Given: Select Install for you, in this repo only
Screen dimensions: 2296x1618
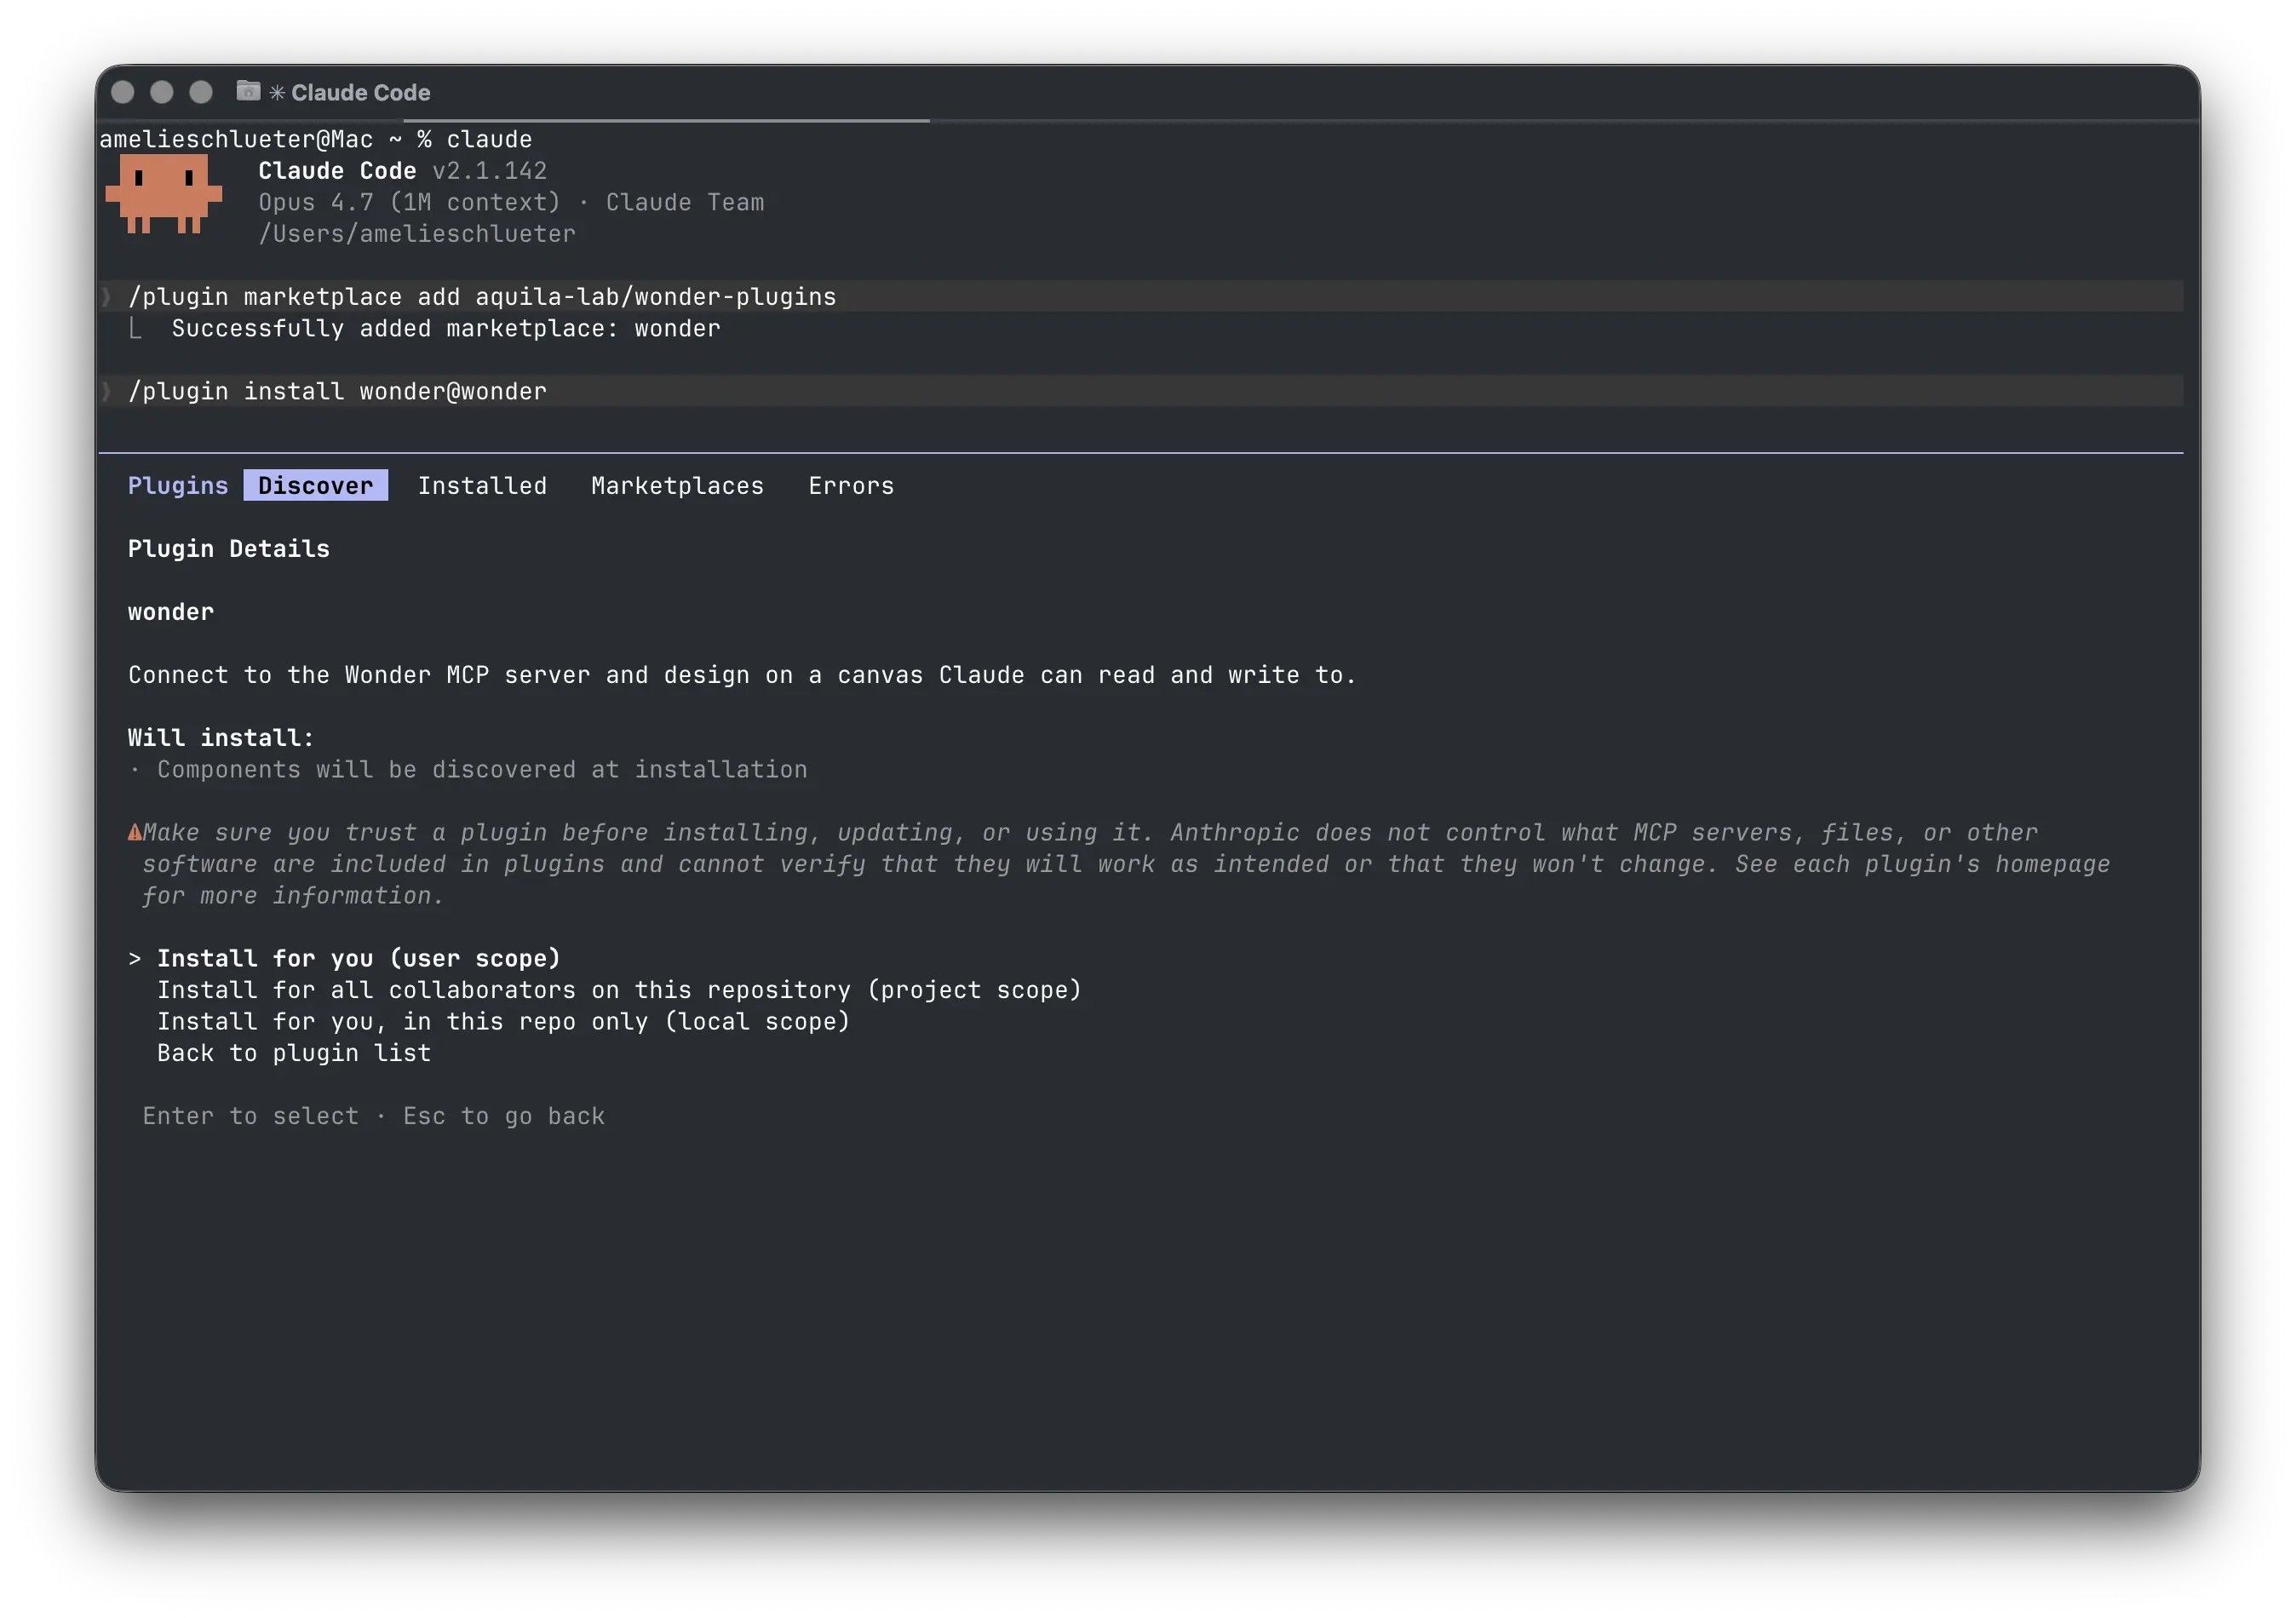Looking at the screenshot, I should coord(503,1021).
